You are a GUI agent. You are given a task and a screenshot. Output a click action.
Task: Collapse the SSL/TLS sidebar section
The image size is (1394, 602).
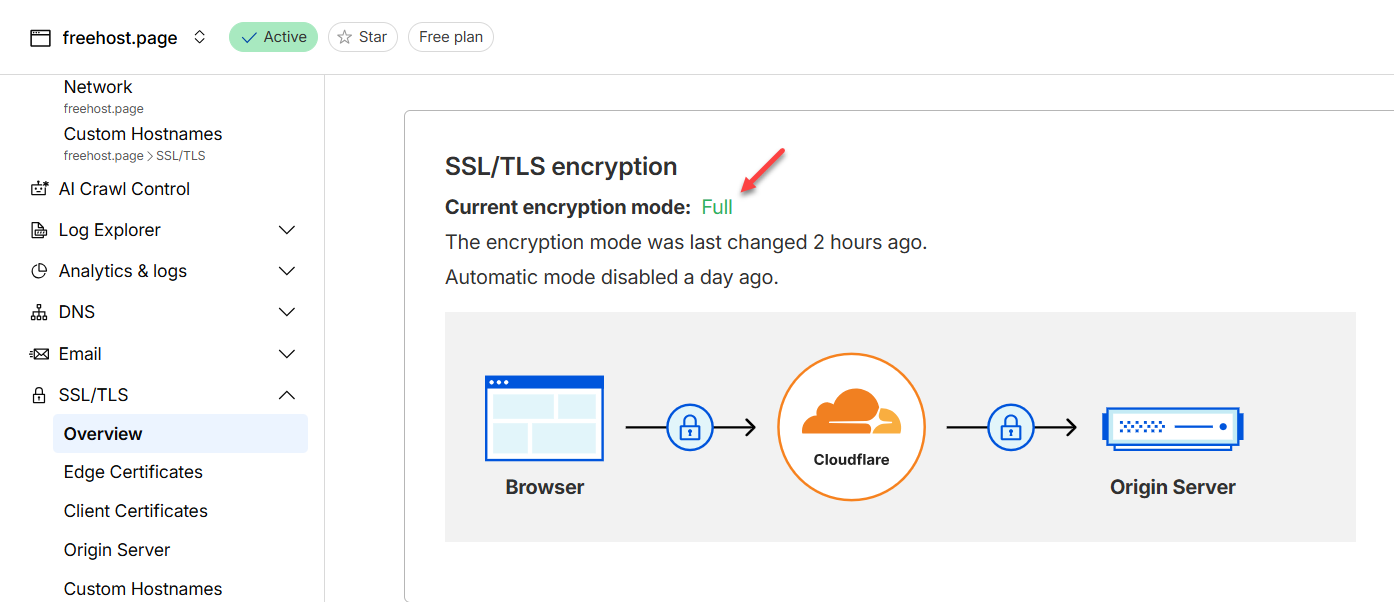point(287,395)
